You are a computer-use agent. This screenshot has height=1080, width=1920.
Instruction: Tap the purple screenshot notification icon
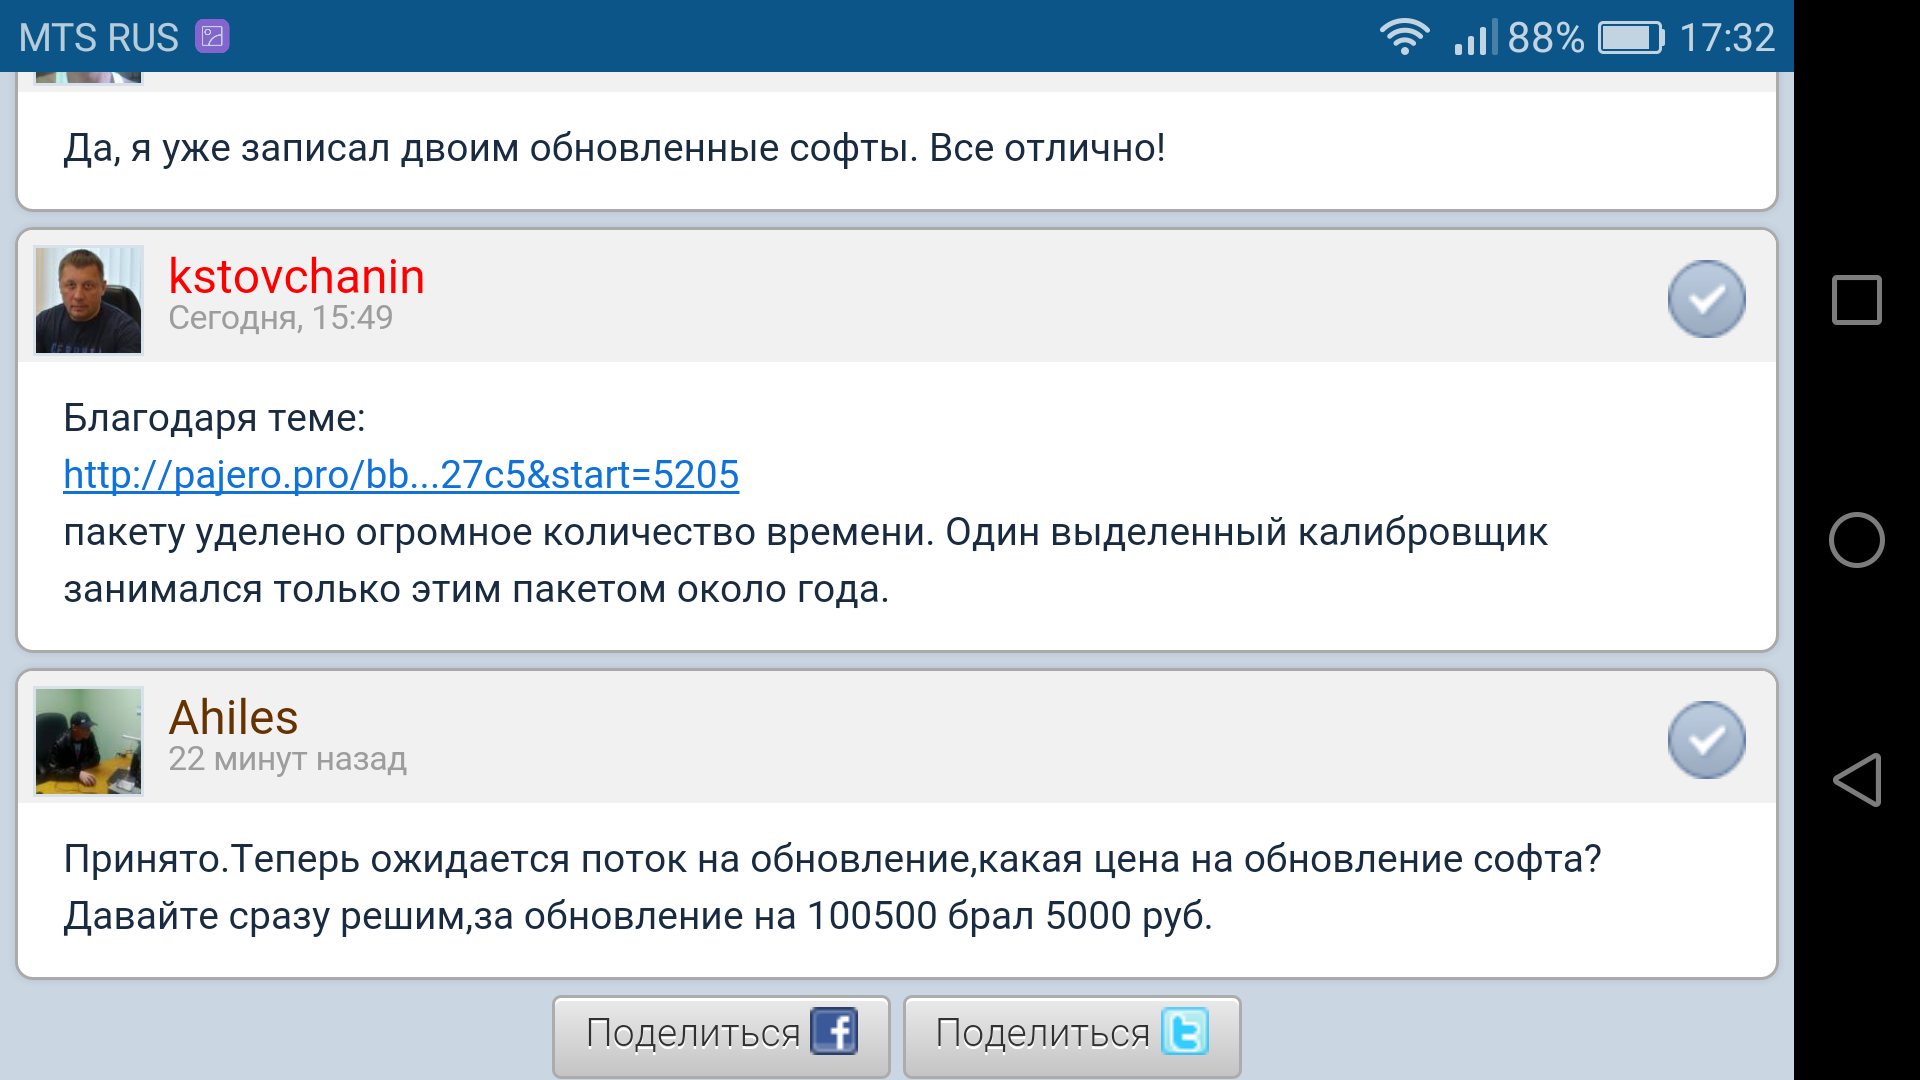tap(212, 37)
